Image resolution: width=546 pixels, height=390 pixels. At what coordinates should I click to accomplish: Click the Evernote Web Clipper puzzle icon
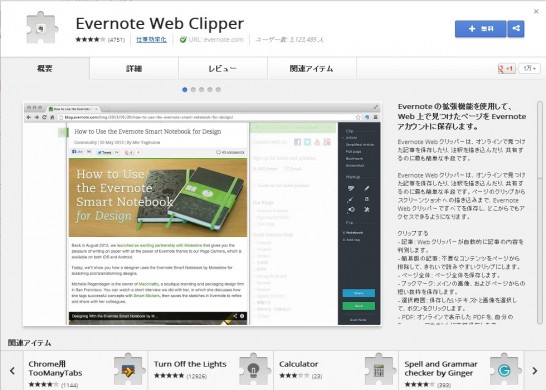[x=41, y=28]
